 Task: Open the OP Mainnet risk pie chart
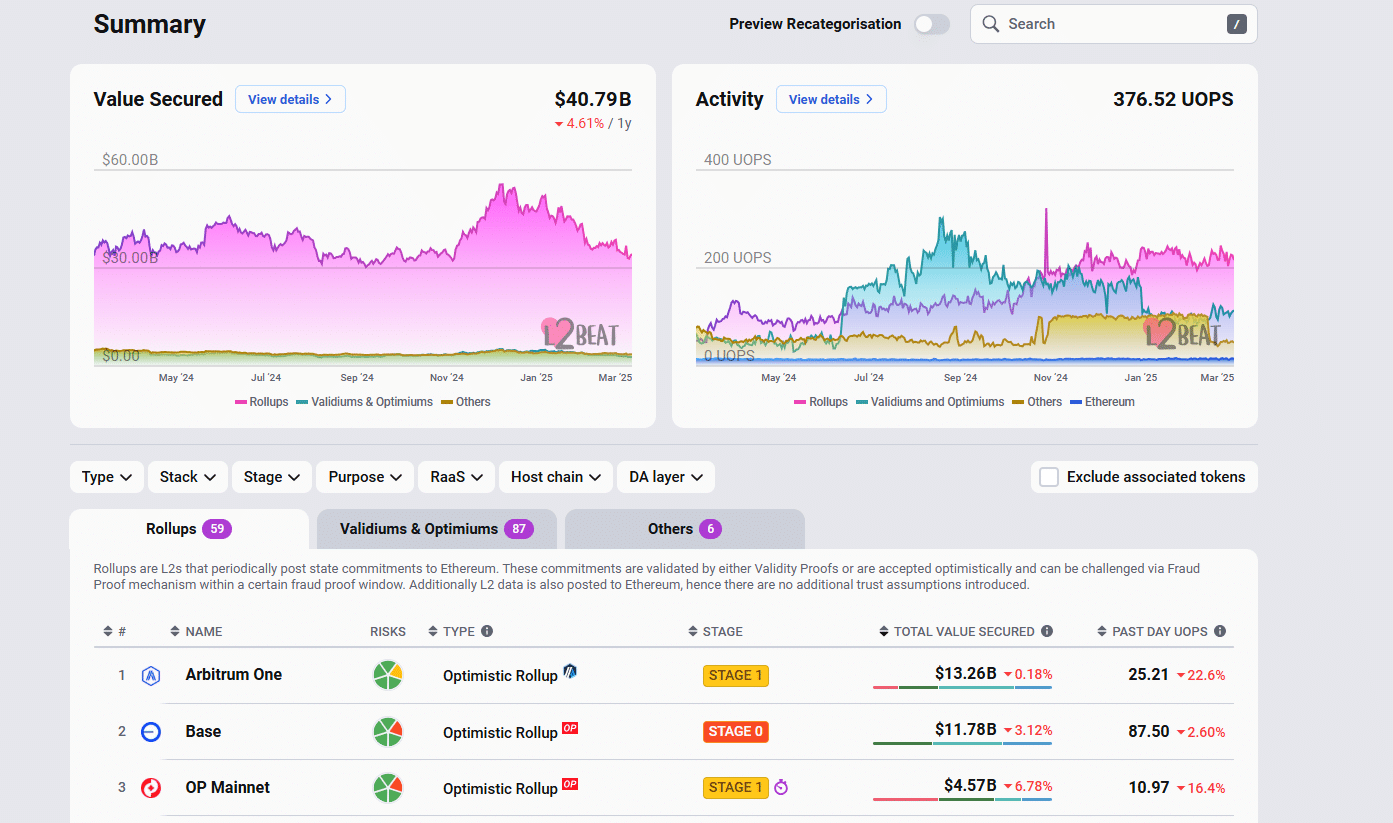point(388,788)
